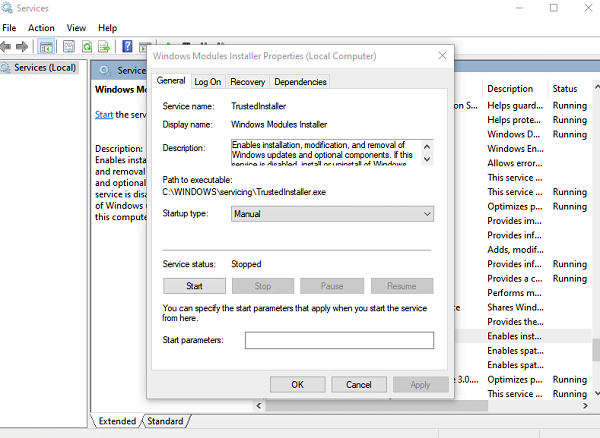Click the Forward arrow in Services toolbar
600x438 pixels.
[22, 47]
